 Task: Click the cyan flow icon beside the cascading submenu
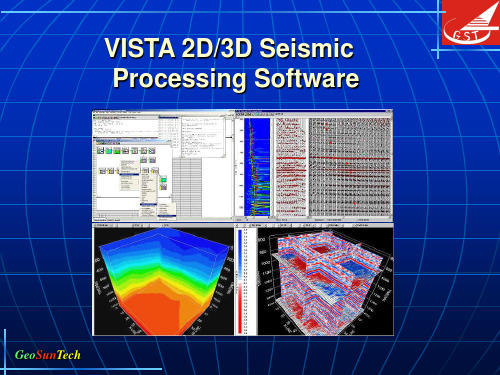coord(163,180)
